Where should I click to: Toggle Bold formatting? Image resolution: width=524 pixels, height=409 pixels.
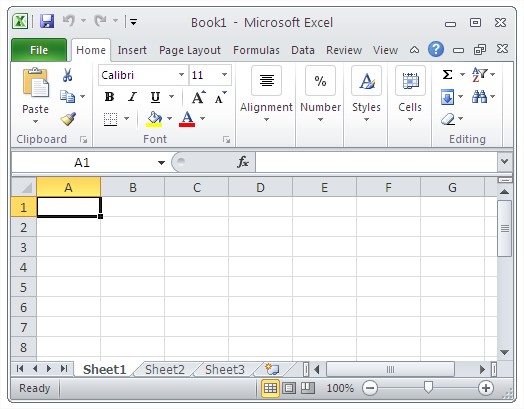click(x=109, y=97)
